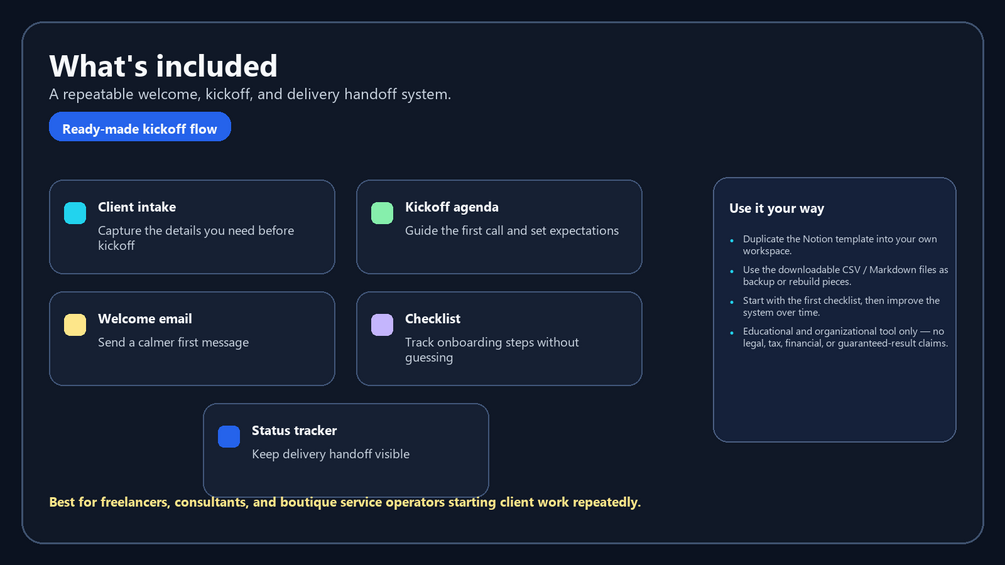Select the green Kickoff agenda icon

(x=382, y=213)
